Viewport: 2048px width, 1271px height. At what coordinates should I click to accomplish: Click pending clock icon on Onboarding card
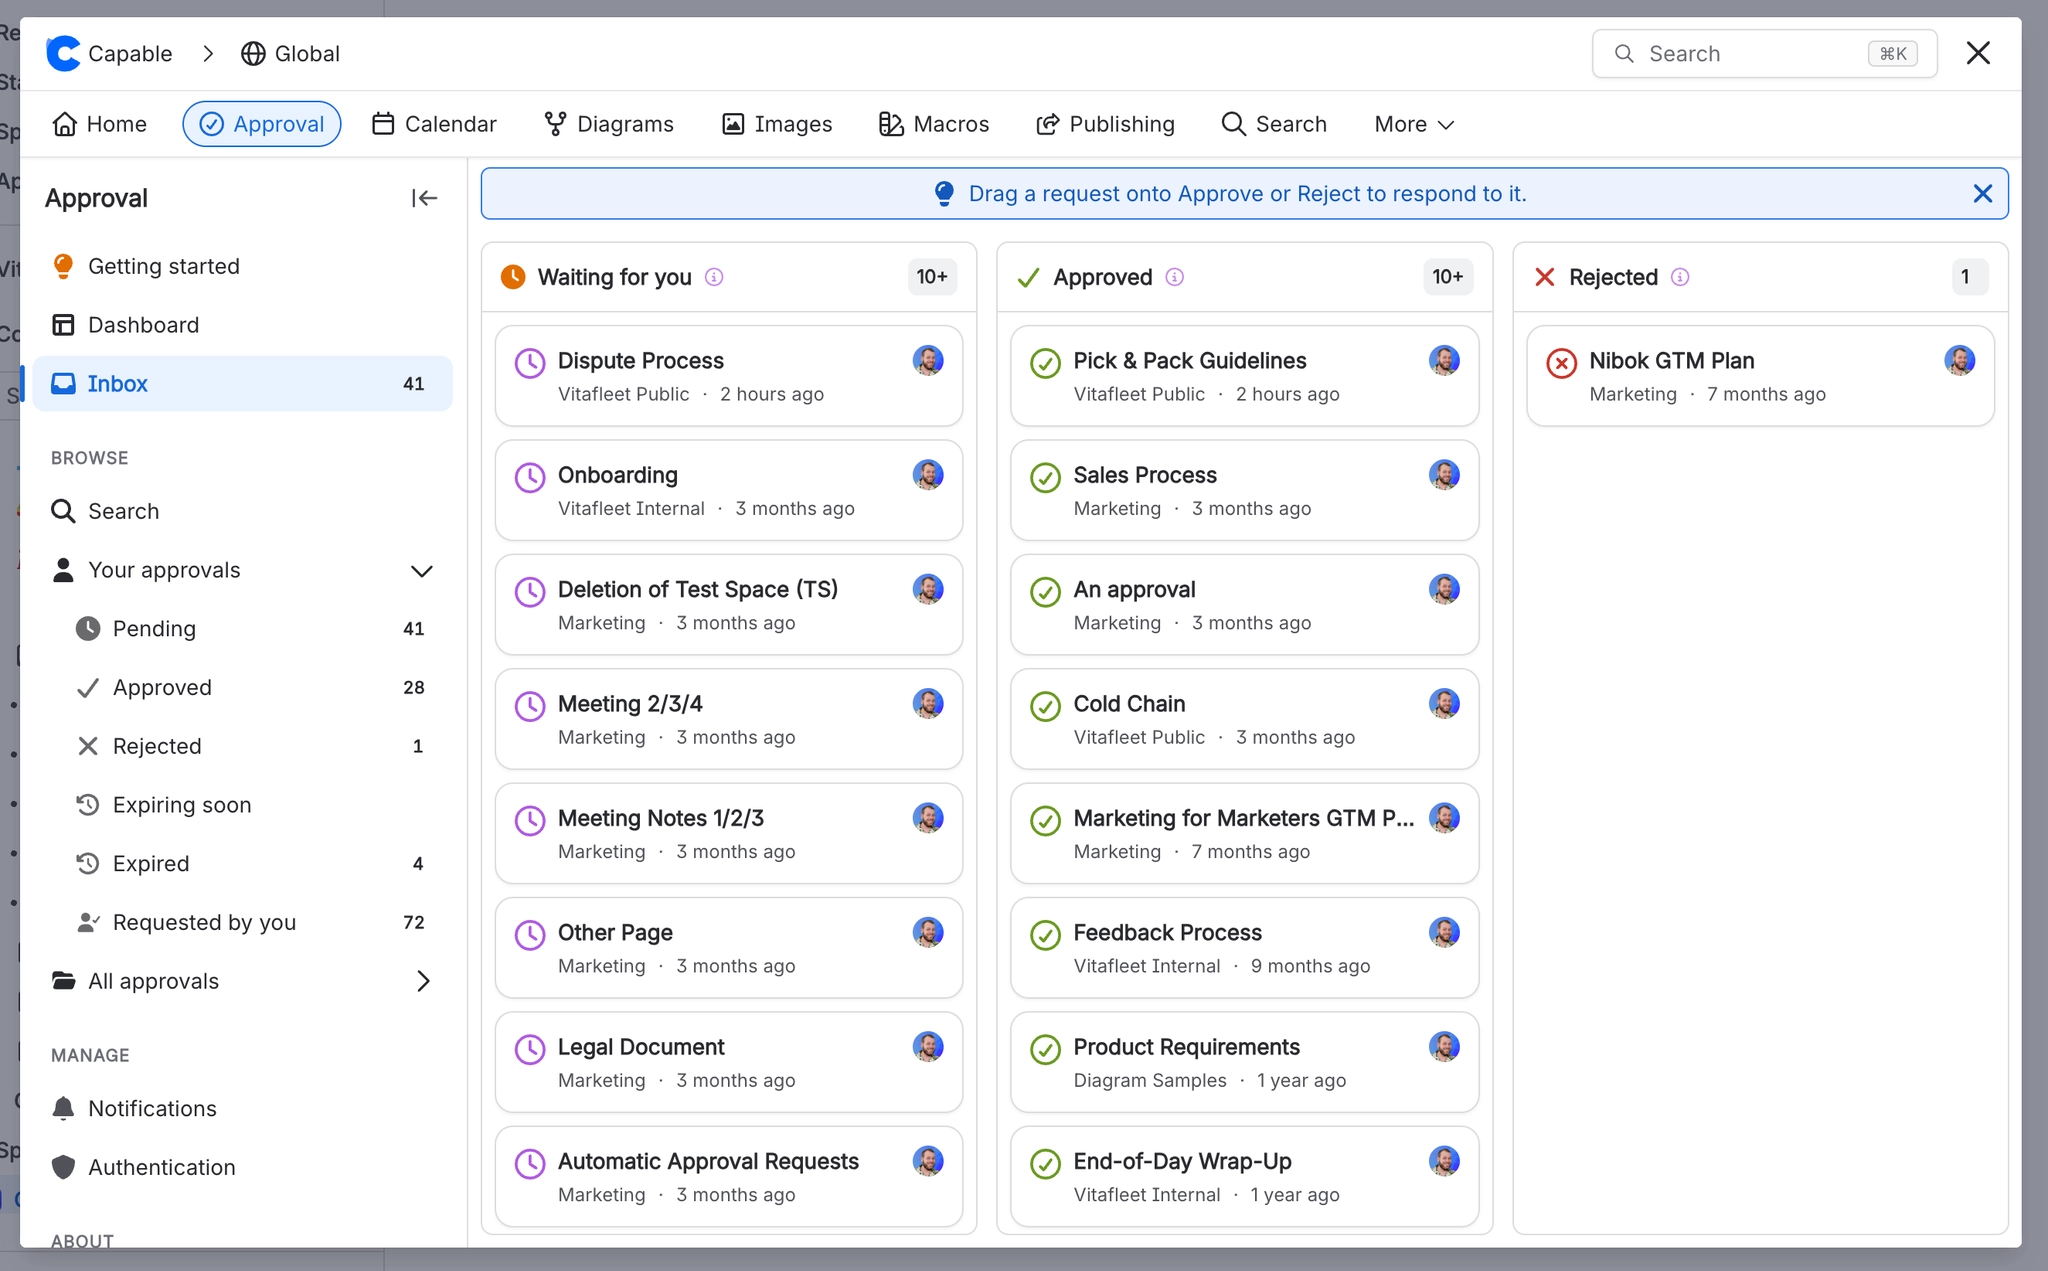click(x=530, y=477)
